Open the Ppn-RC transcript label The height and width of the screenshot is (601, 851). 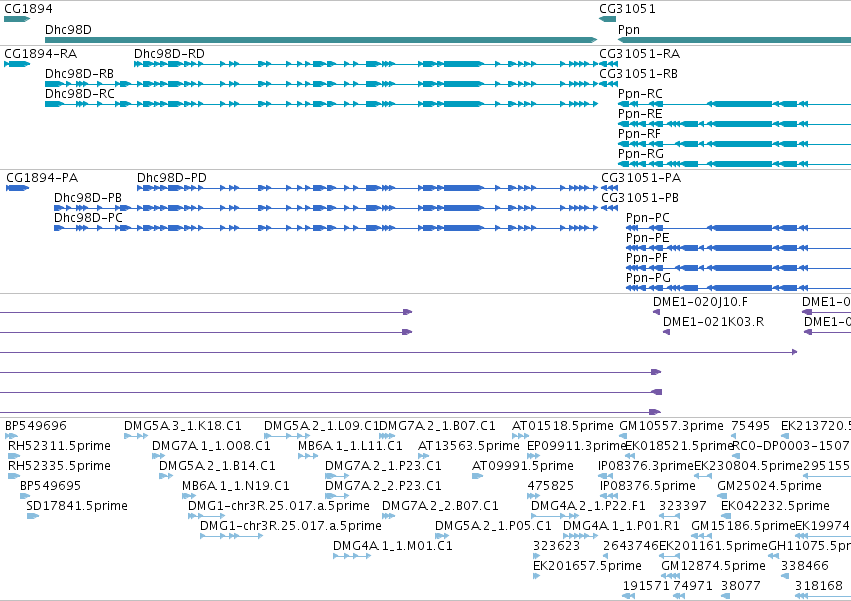[x=640, y=94]
